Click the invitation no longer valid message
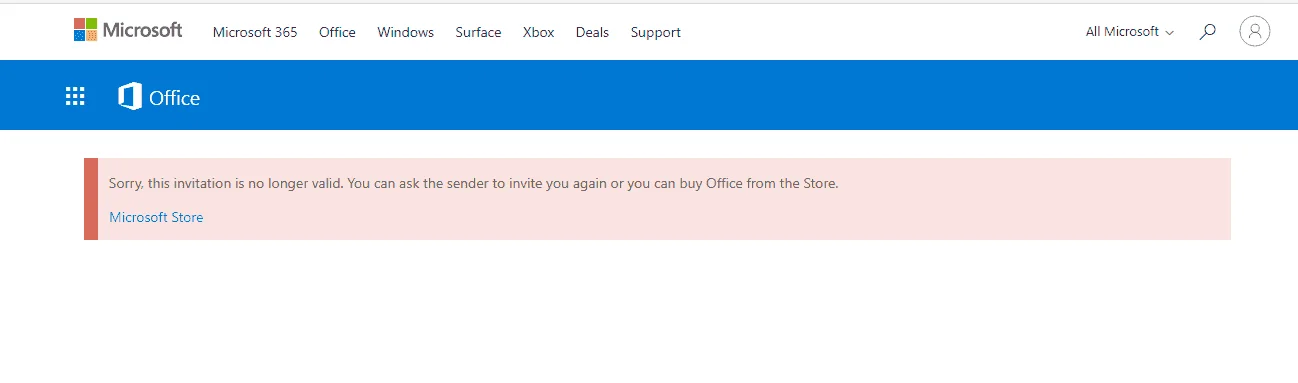This screenshot has height=383, width=1298. (x=473, y=184)
